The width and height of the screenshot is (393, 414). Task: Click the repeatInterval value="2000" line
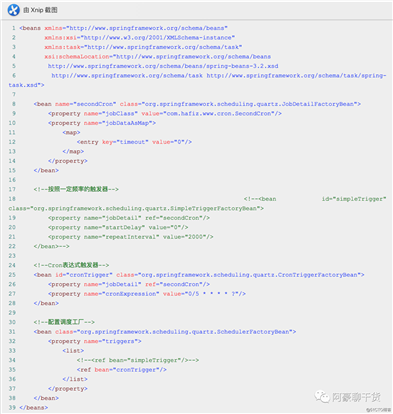click(131, 237)
